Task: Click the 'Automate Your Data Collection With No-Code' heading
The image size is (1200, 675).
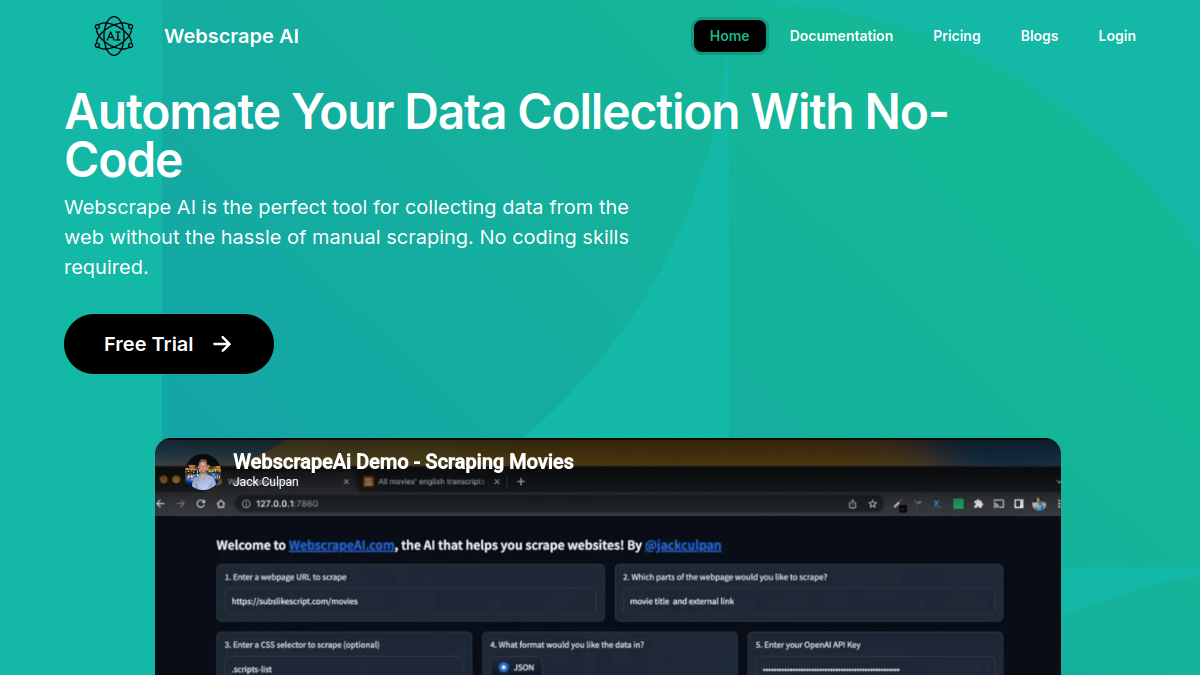Action: click(x=507, y=135)
